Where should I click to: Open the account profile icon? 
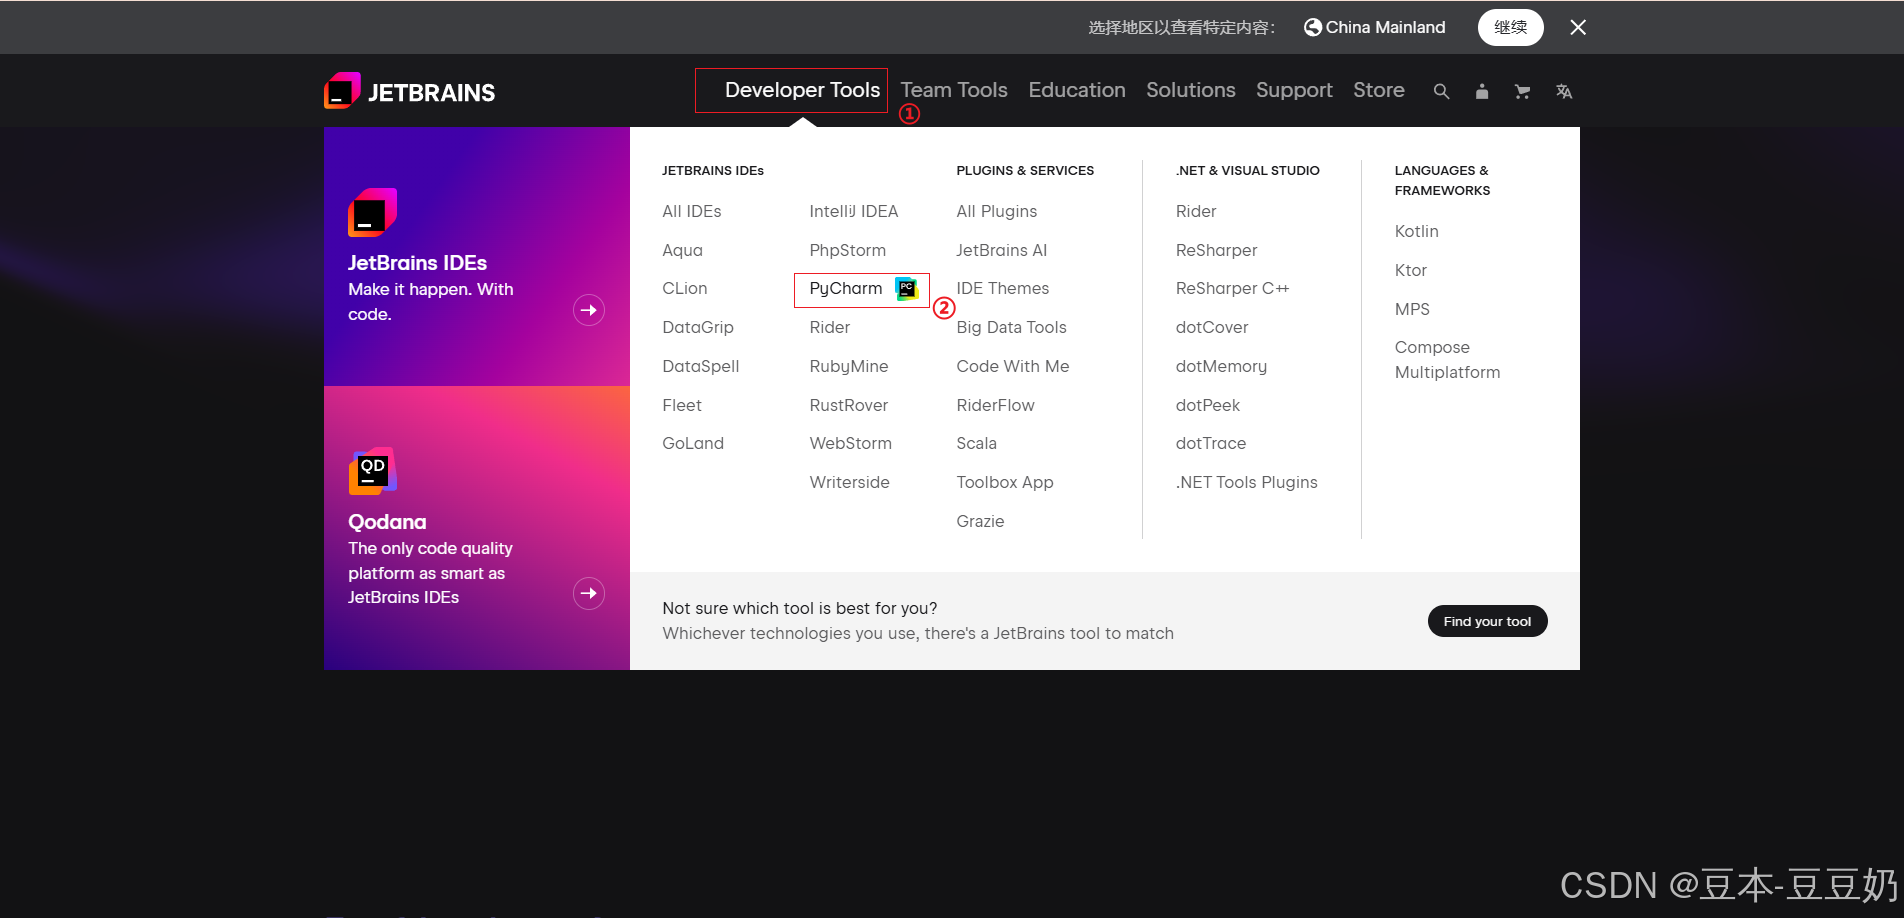click(1482, 91)
